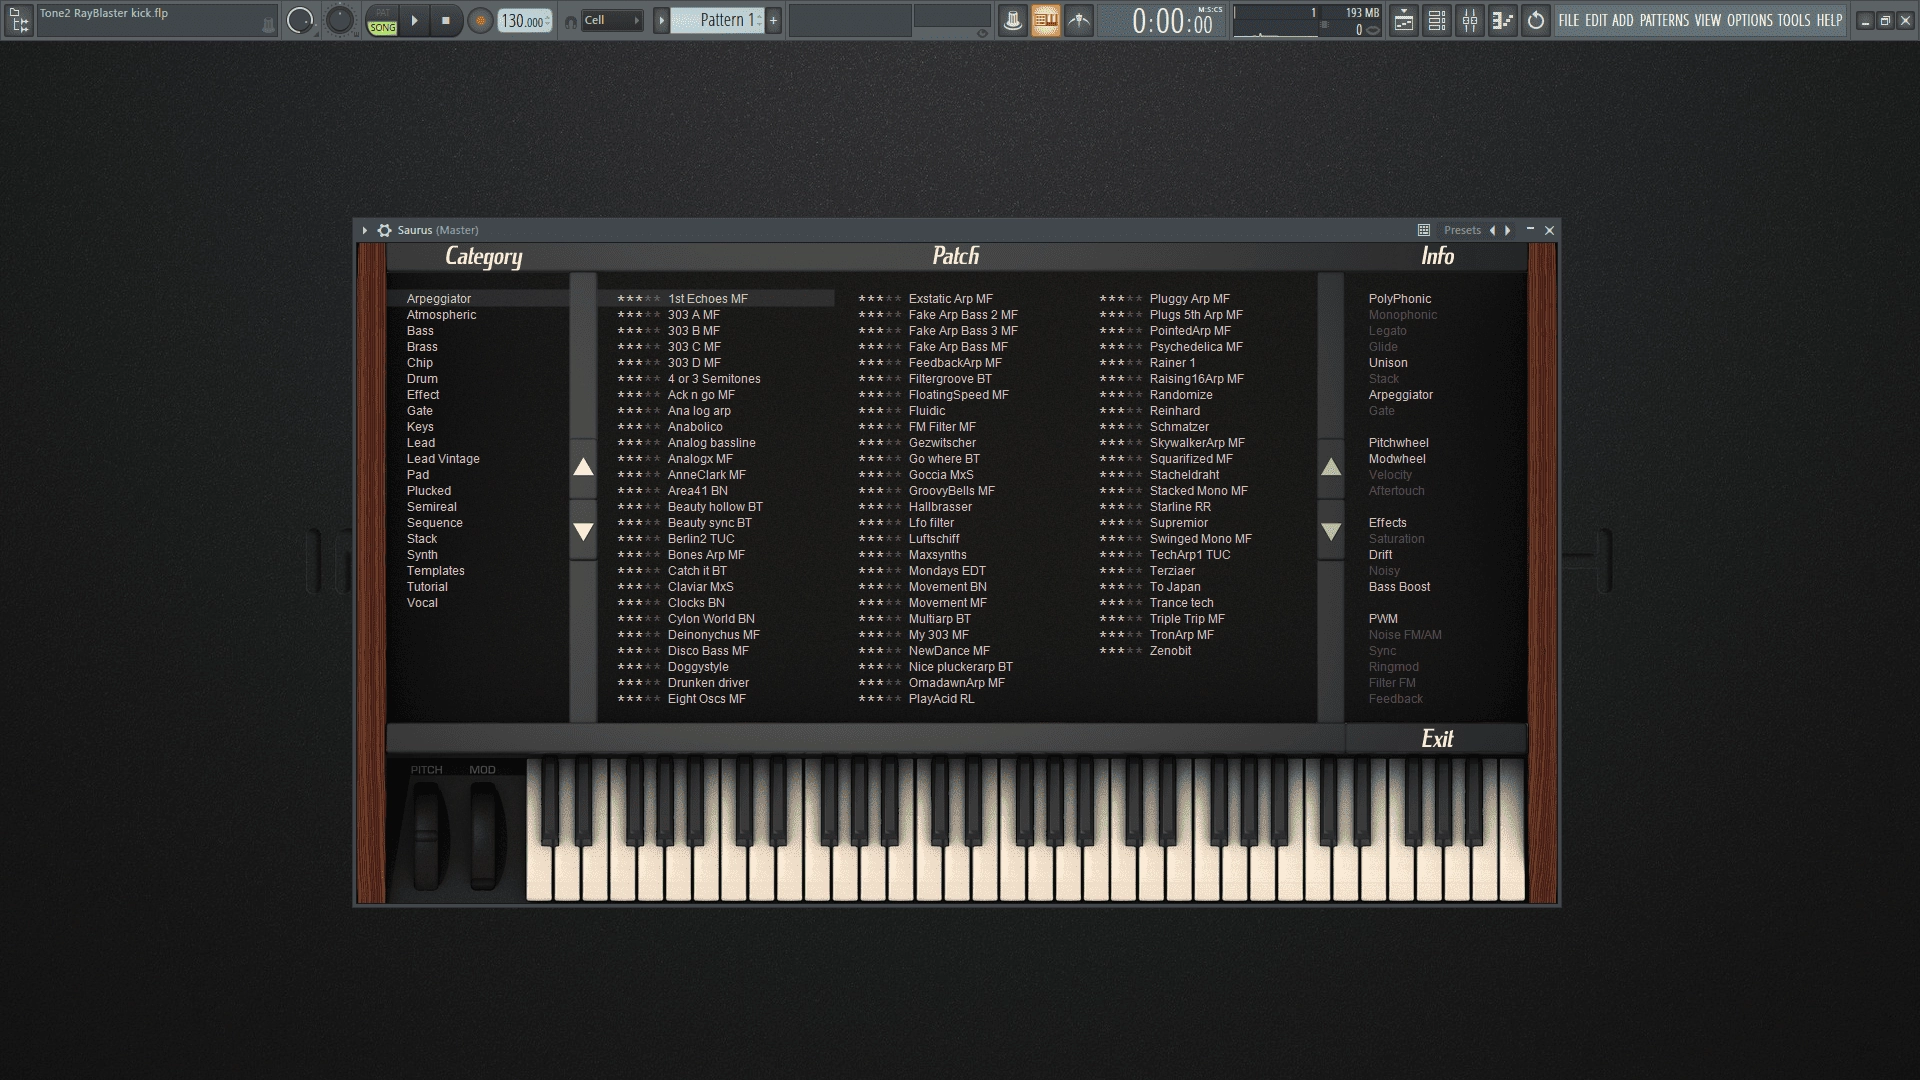The image size is (1920, 1080).
Task: Click the tempo field showing 130.000
Action: tap(525, 21)
